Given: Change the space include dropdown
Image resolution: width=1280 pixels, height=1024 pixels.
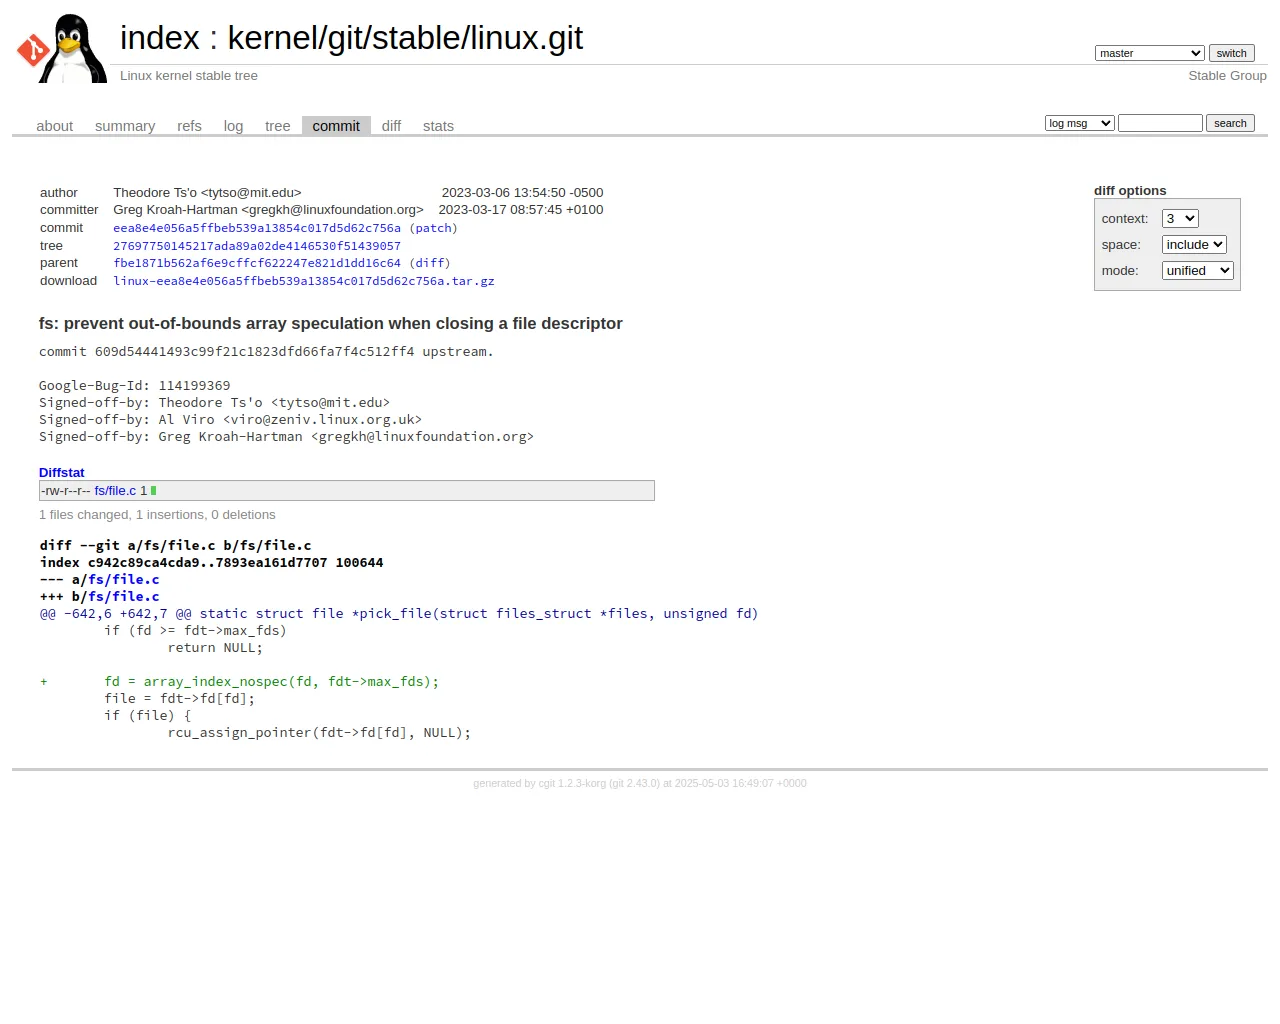Looking at the screenshot, I should coord(1194,245).
